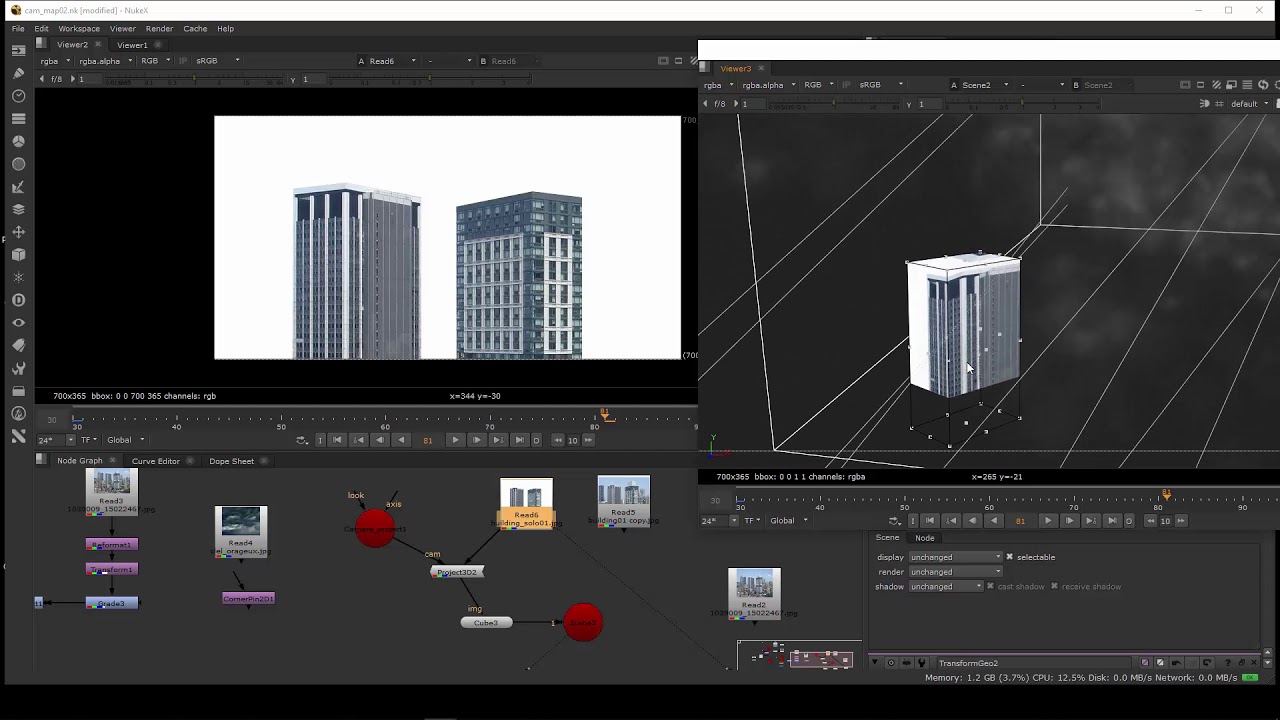
Task: Open the Channel nodes toolbar icon
Action: point(18,119)
